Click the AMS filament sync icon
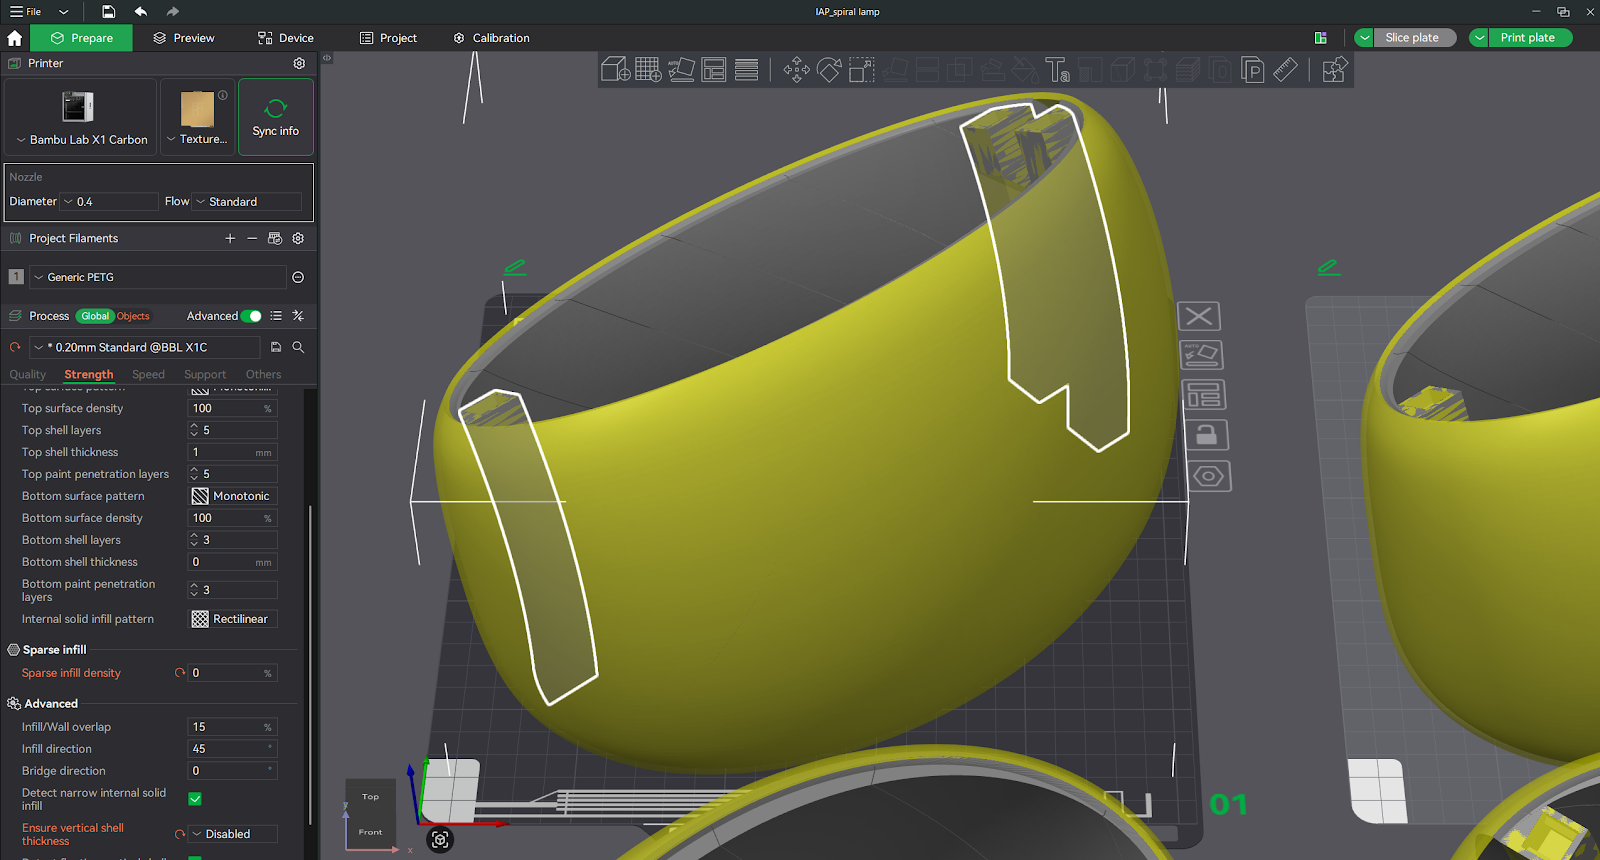The image size is (1600, 860). pyautogui.click(x=275, y=238)
